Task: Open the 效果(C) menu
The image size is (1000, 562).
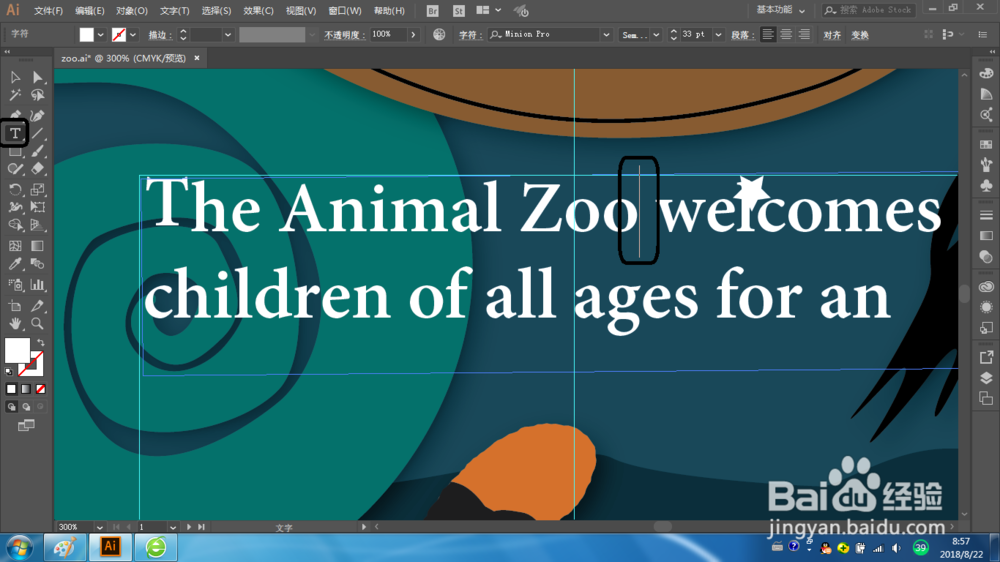Action: 258,11
